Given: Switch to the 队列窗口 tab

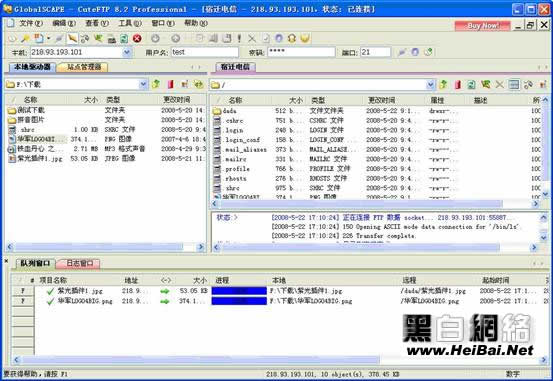Looking at the screenshot, I should [35, 263].
